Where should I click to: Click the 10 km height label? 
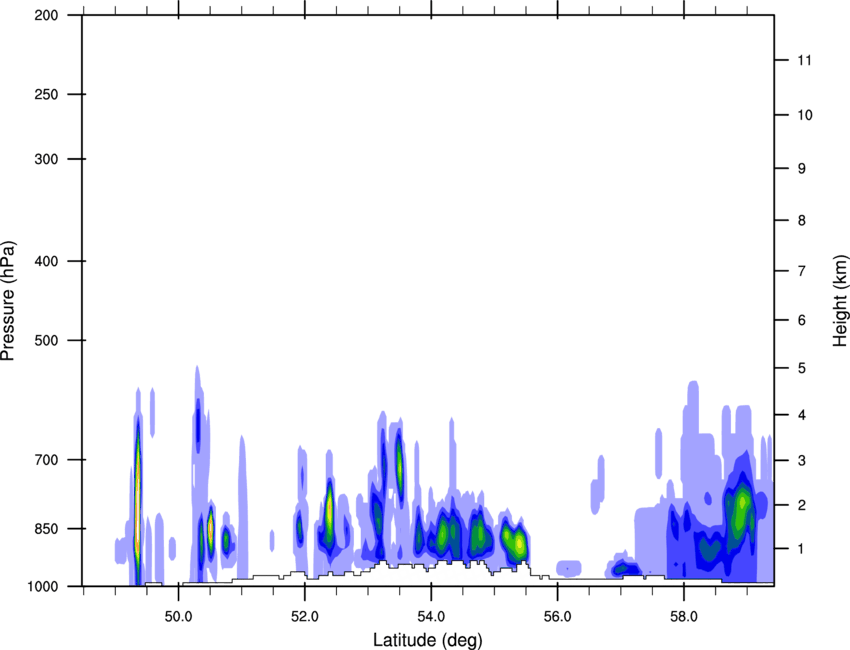coord(805,115)
